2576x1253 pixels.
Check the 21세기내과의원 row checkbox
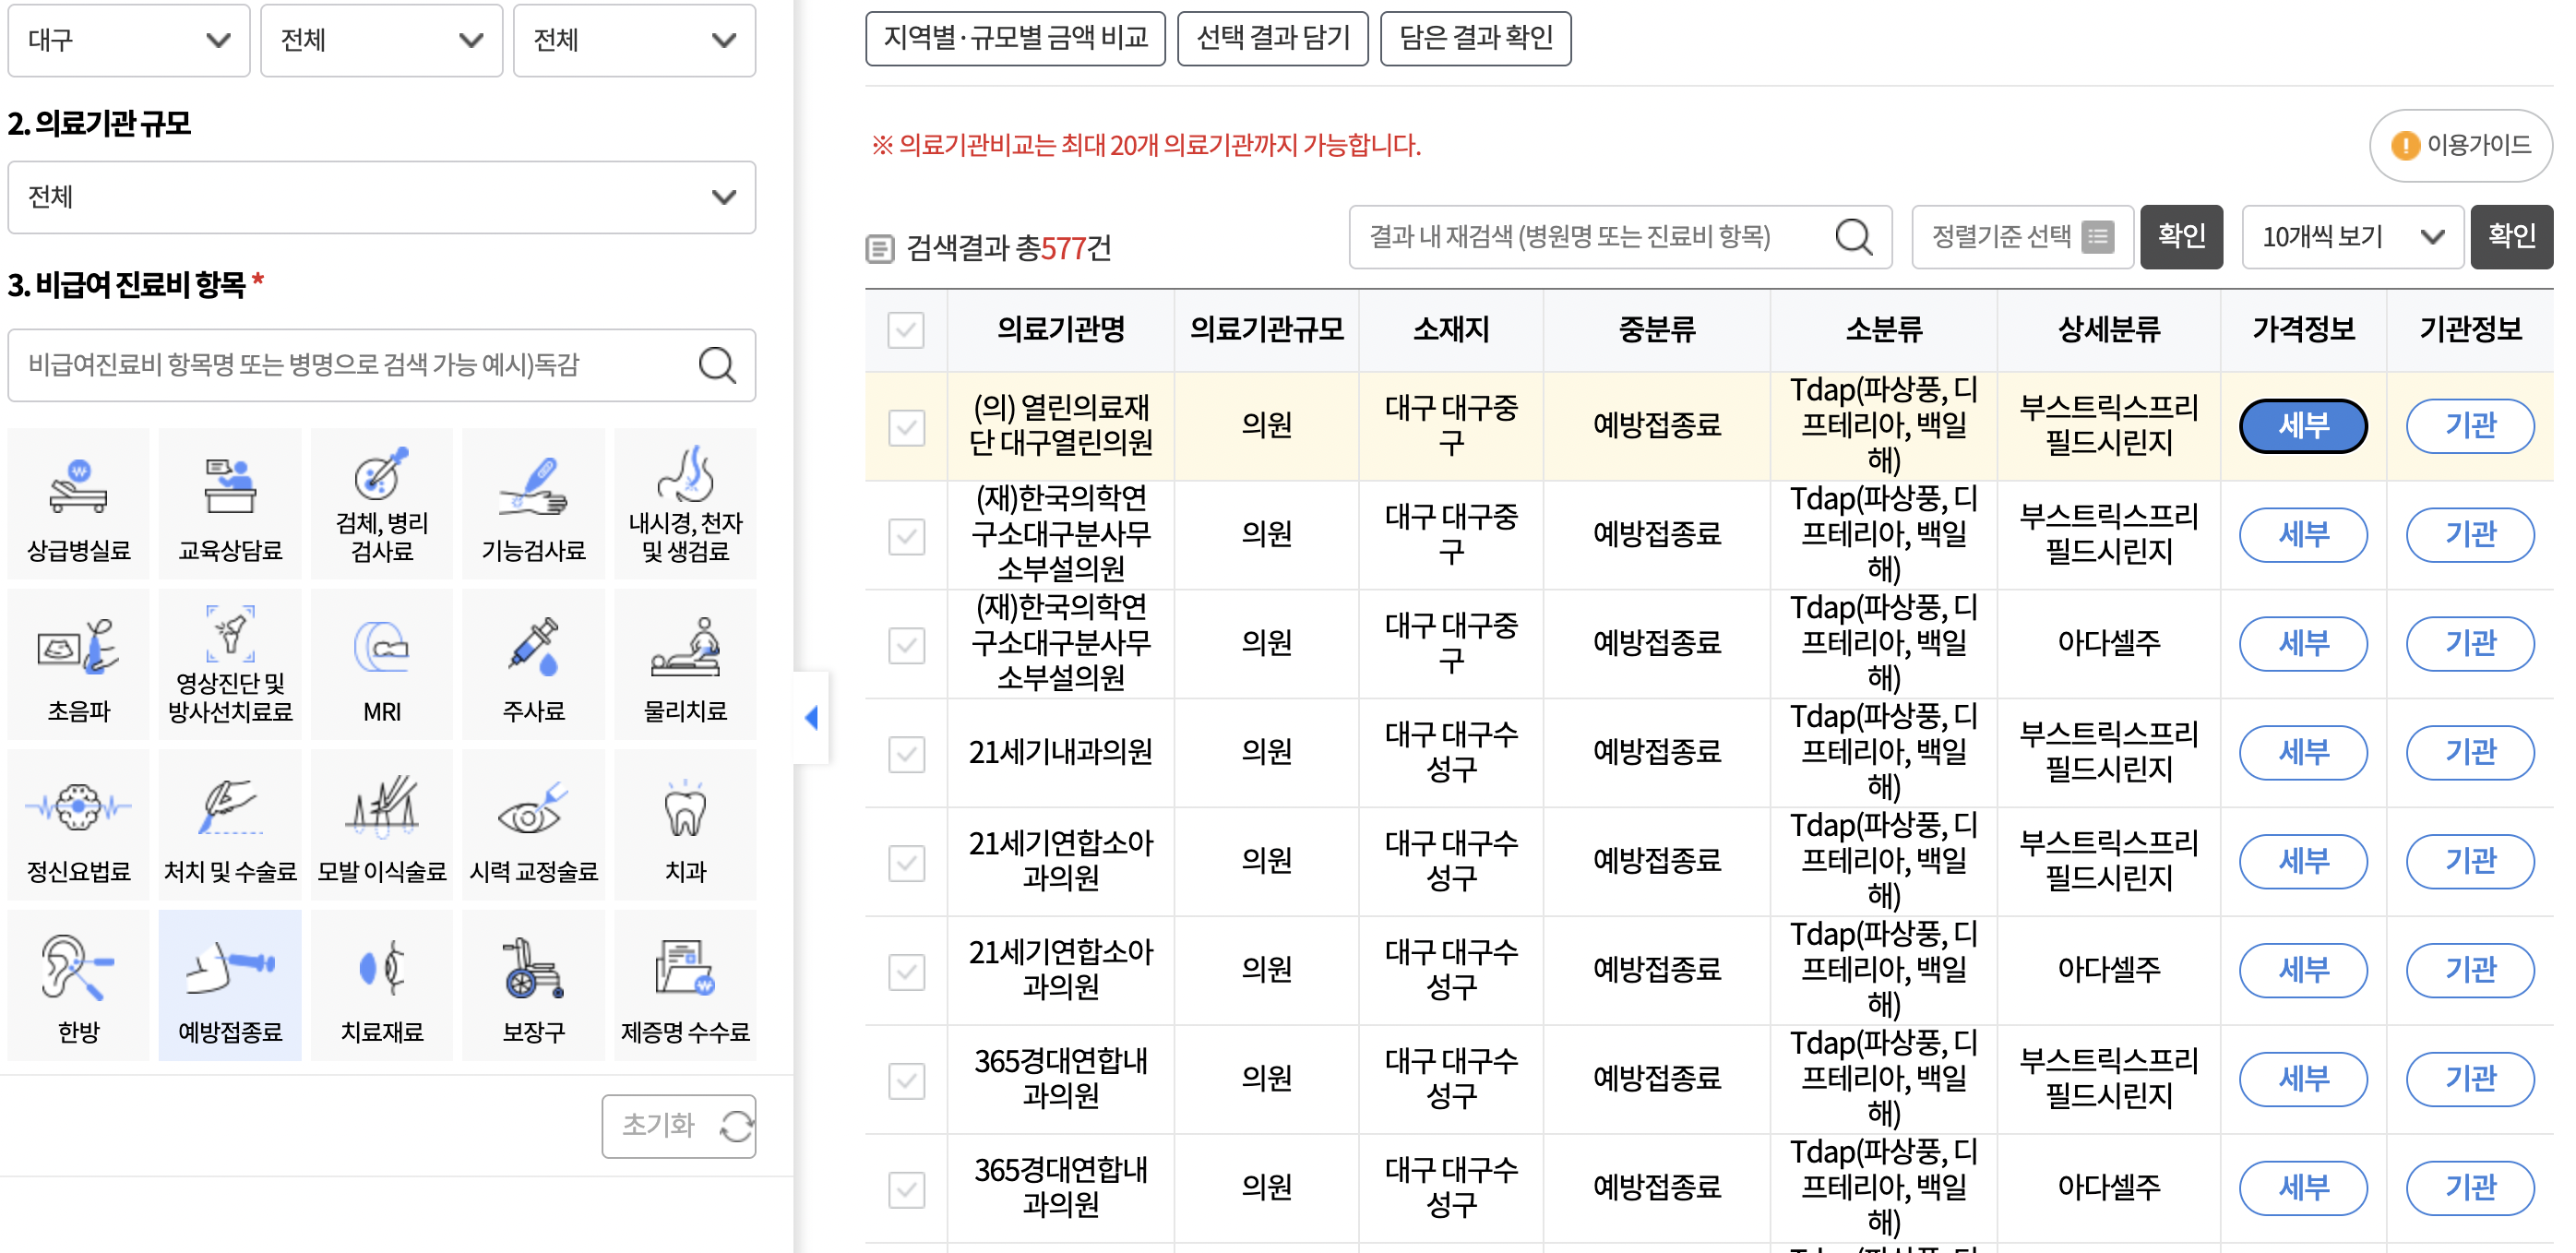click(x=905, y=753)
